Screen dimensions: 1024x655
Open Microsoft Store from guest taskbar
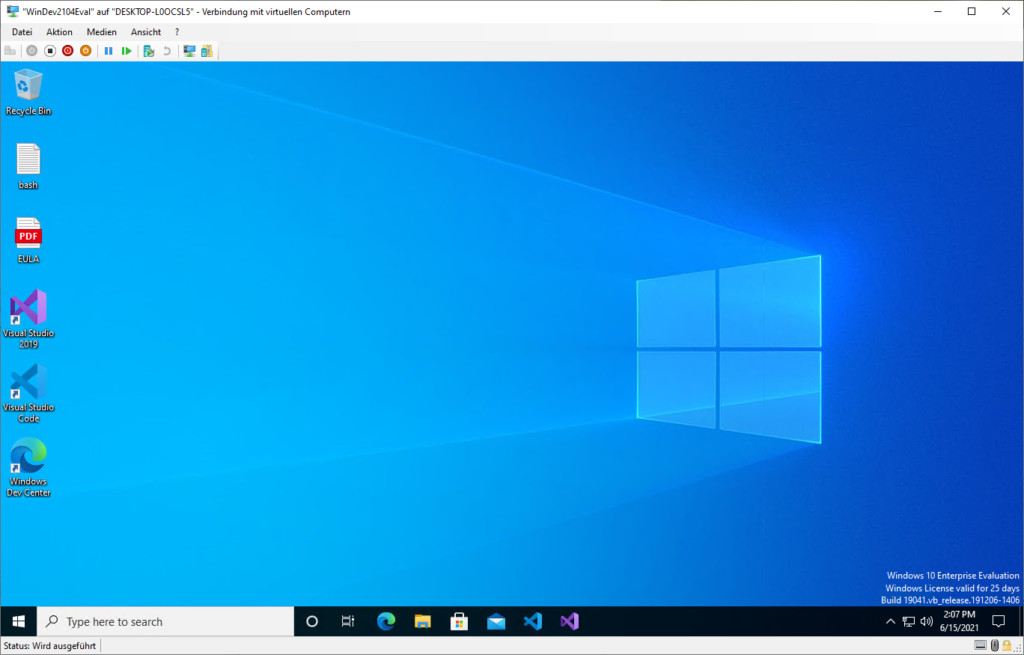coord(459,621)
